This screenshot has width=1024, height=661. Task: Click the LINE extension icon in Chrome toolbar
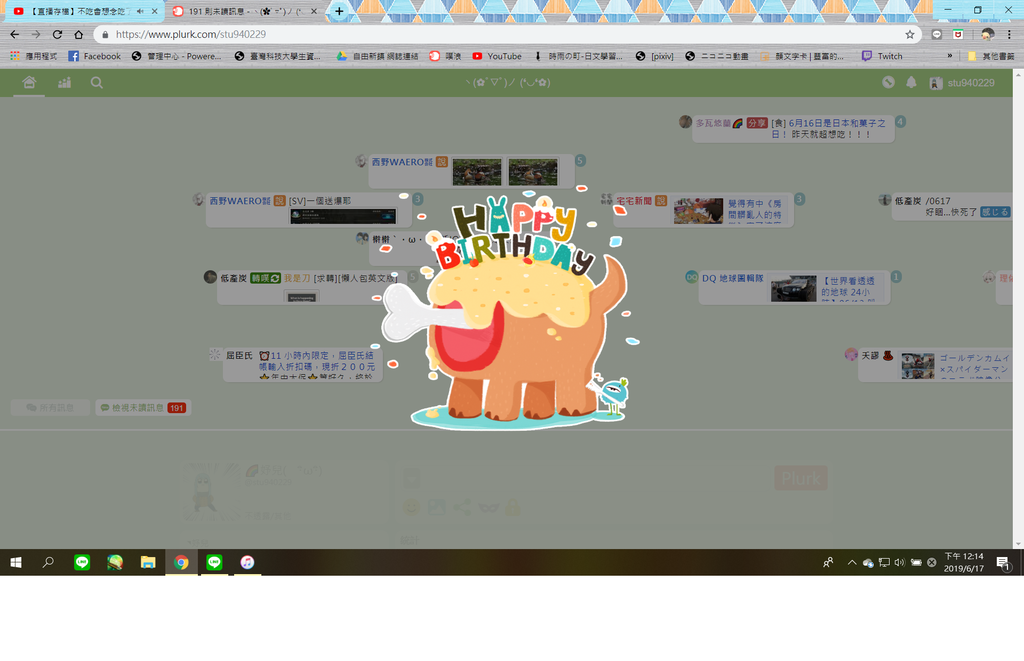click(x=936, y=34)
